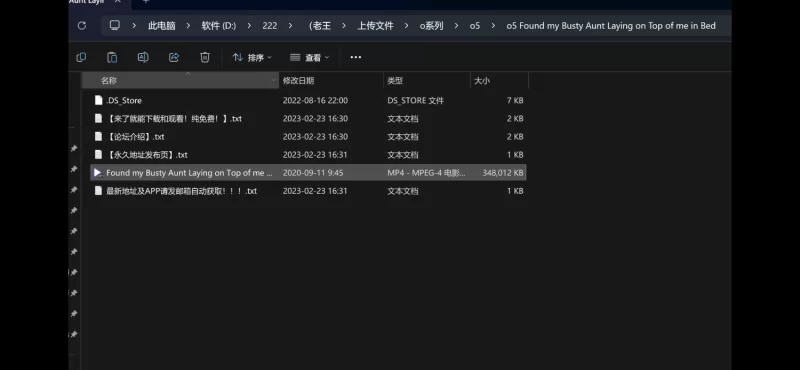Image resolution: width=800 pixels, height=370 pixels.
Task: Refresh the current folder view
Action: pos(82,26)
